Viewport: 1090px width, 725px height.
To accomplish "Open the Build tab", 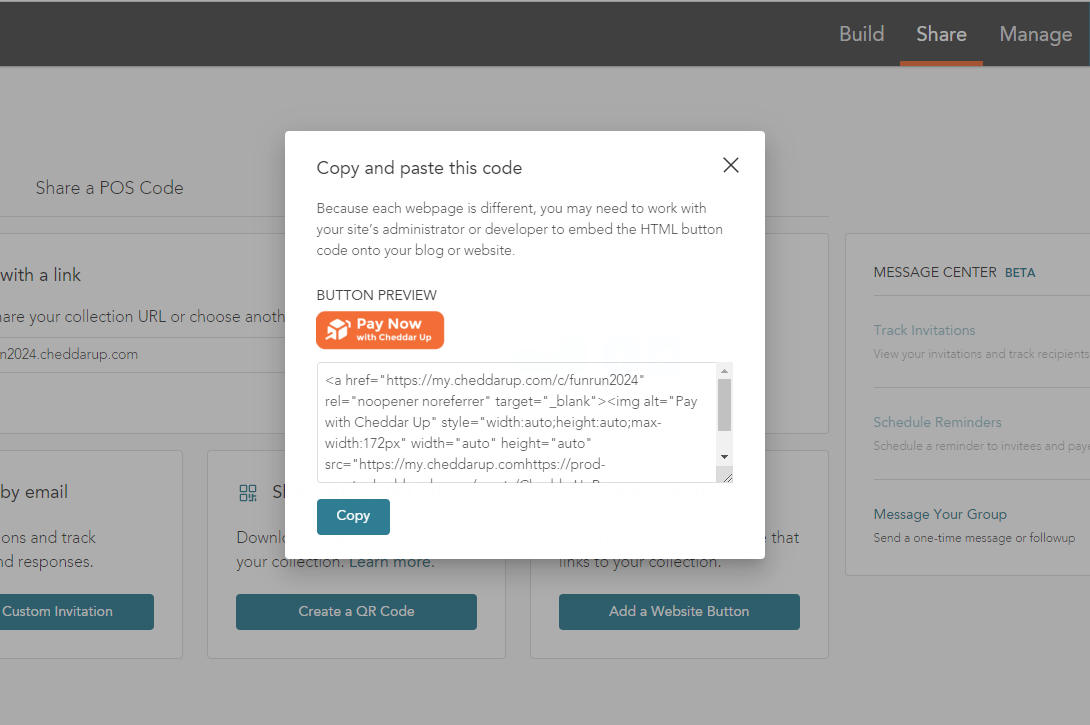I will click(861, 34).
